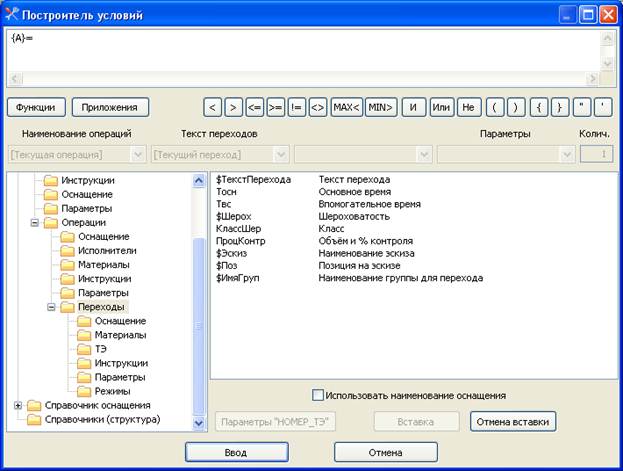Select Справочники (структура) folder
Screen dimensions: 623x471
tap(103, 419)
